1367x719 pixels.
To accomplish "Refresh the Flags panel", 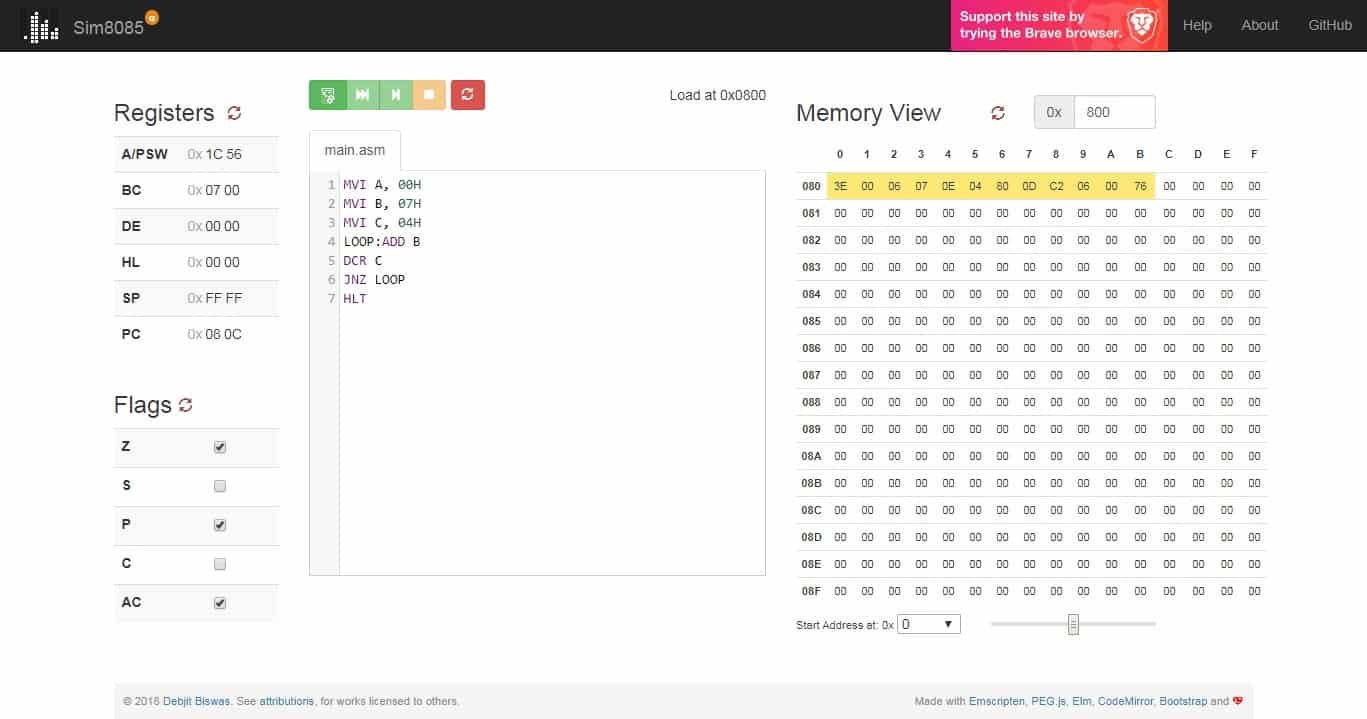I will [185, 405].
